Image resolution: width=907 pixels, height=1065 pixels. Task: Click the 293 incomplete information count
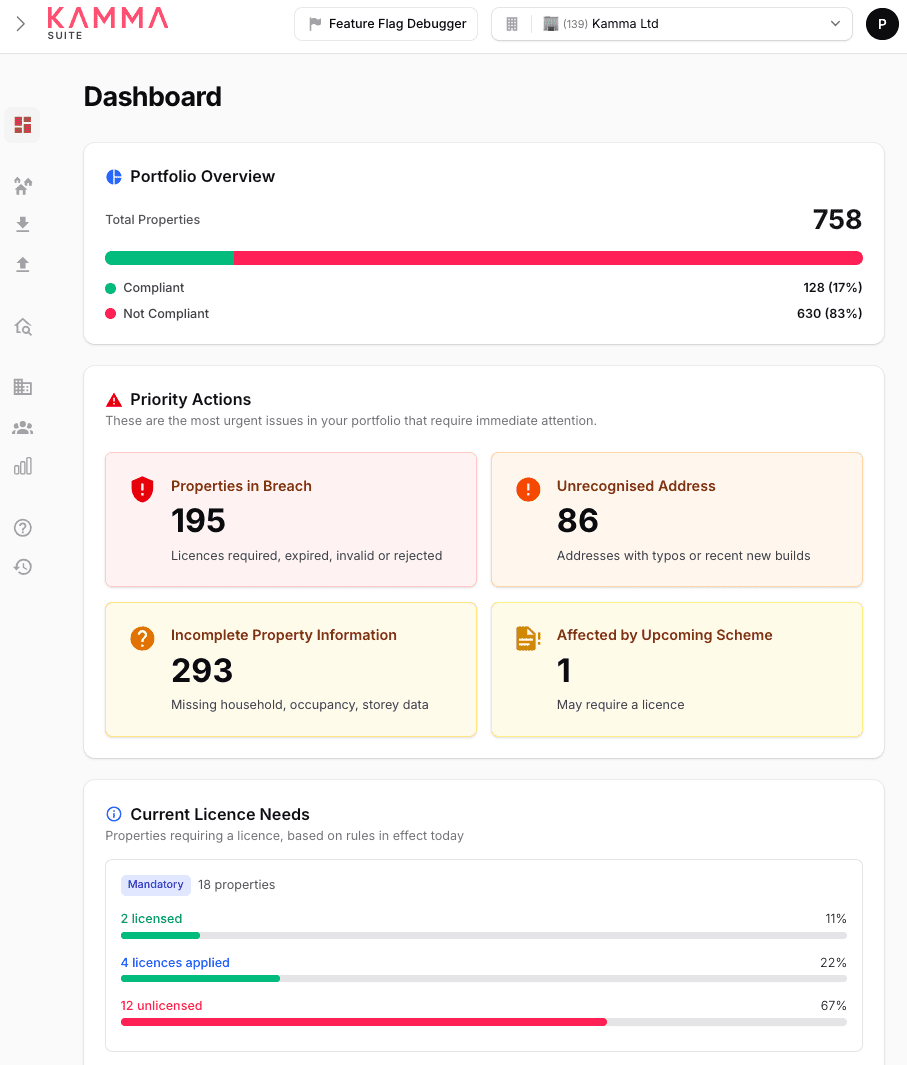click(x=202, y=671)
